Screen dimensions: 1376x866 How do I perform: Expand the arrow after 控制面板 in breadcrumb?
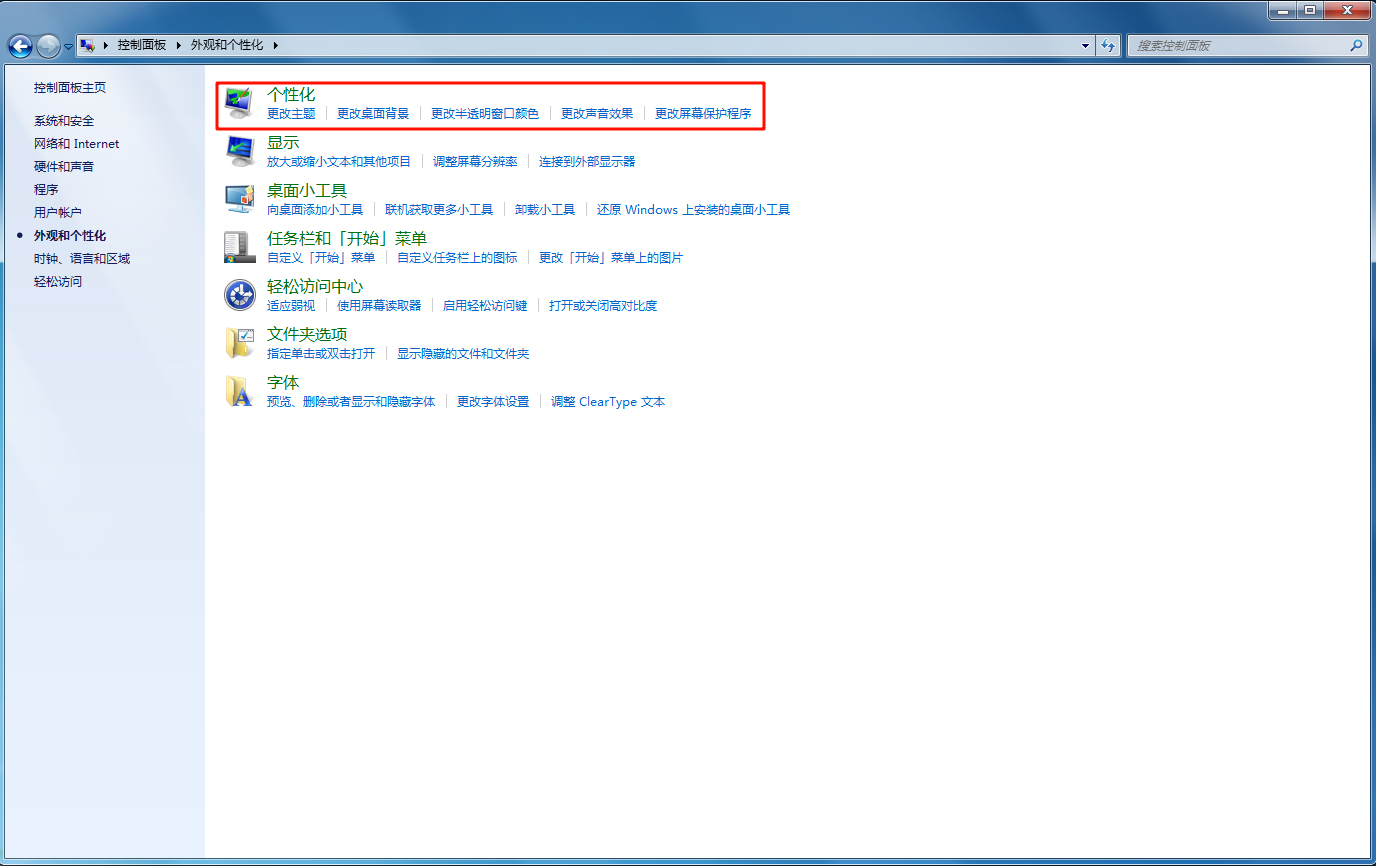pos(180,46)
